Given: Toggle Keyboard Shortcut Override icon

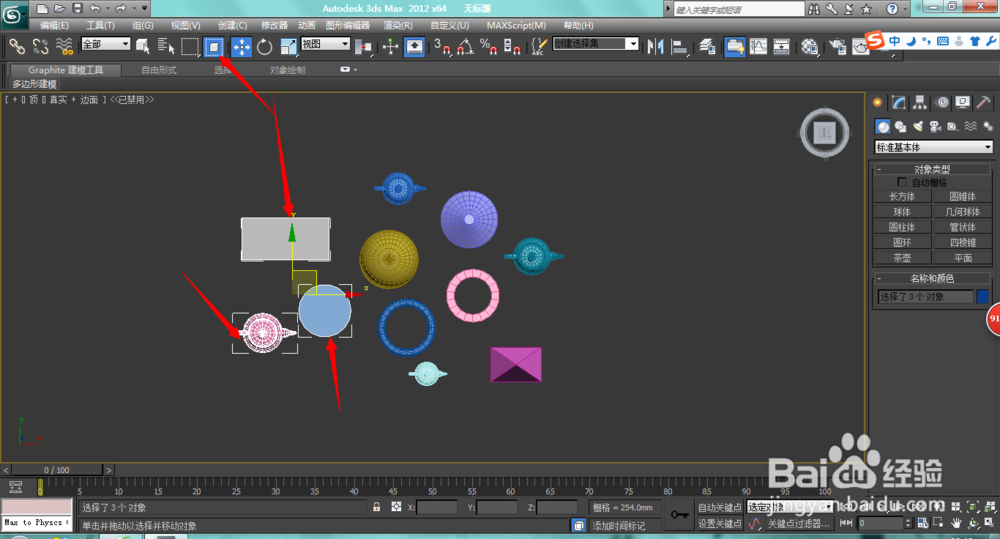Looking at the screenshot, I should click(415, 47).
